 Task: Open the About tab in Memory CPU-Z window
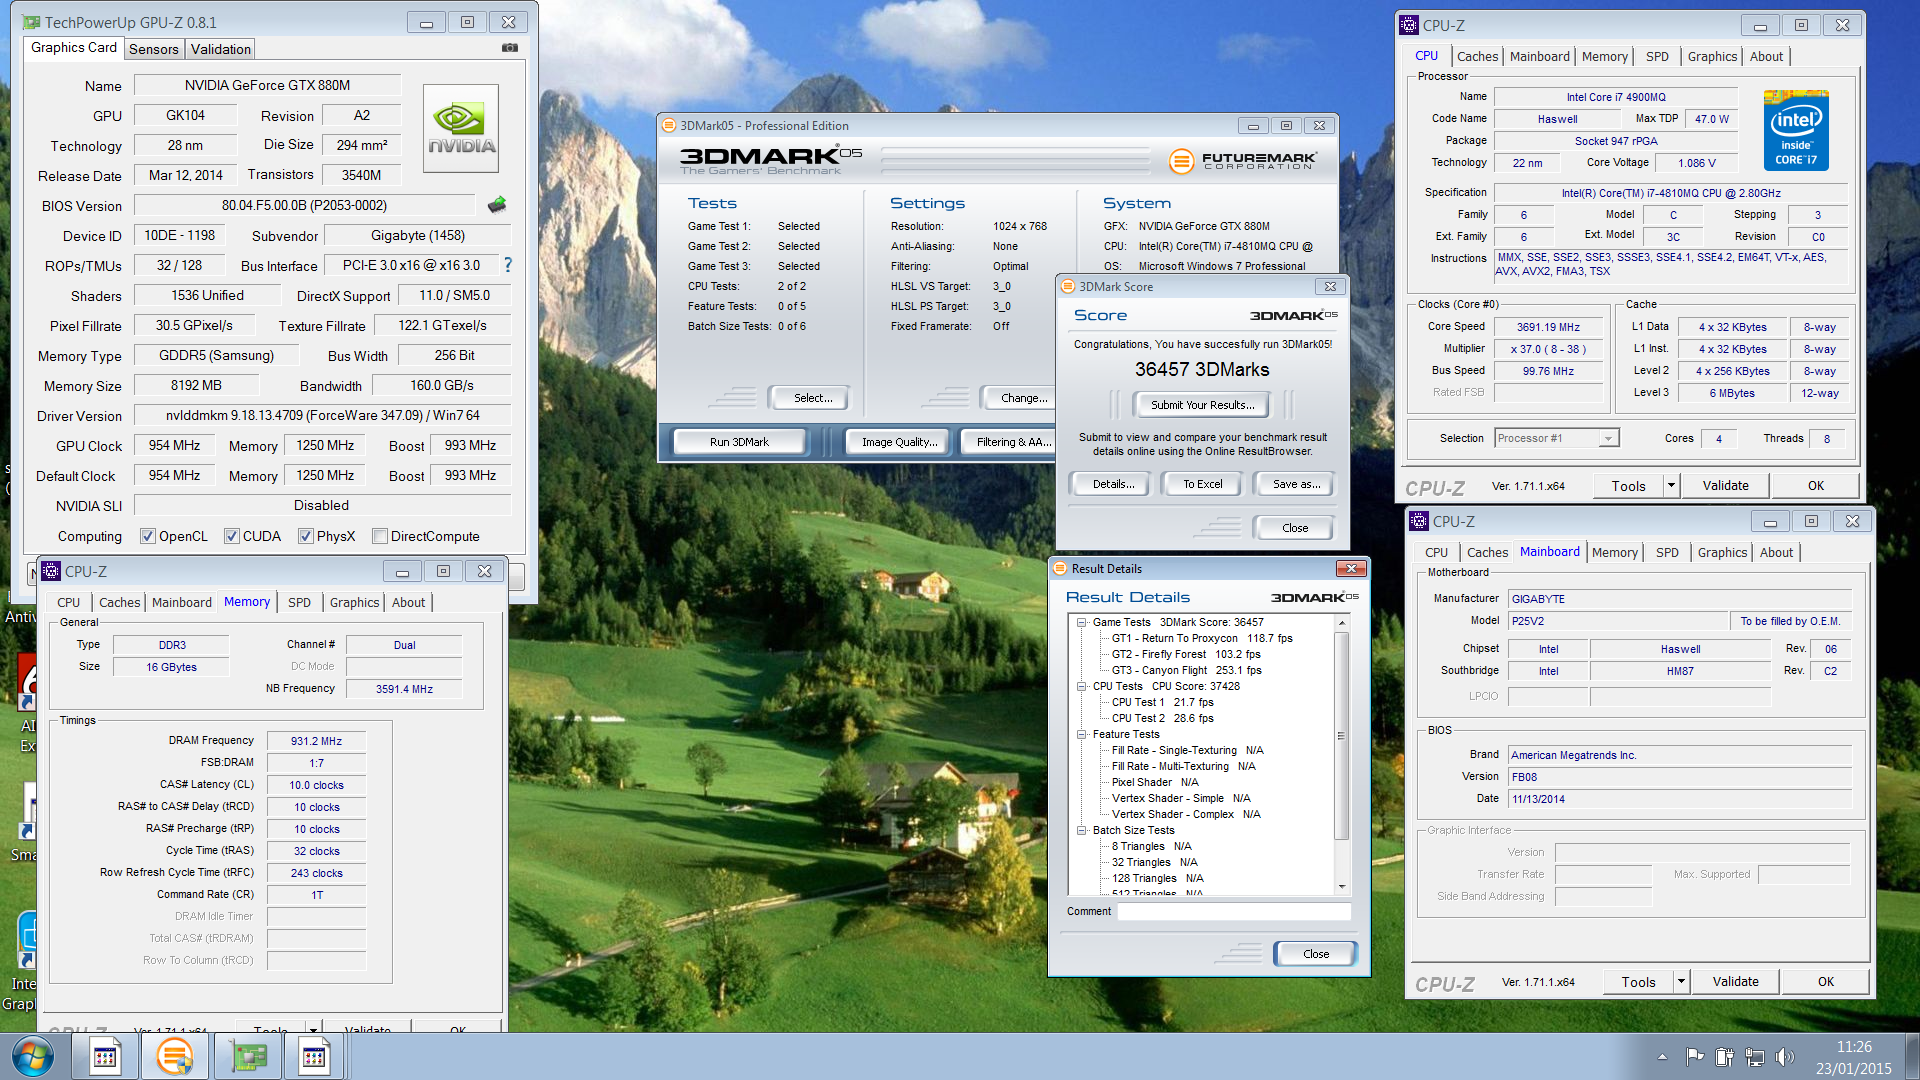click(408, 603)
